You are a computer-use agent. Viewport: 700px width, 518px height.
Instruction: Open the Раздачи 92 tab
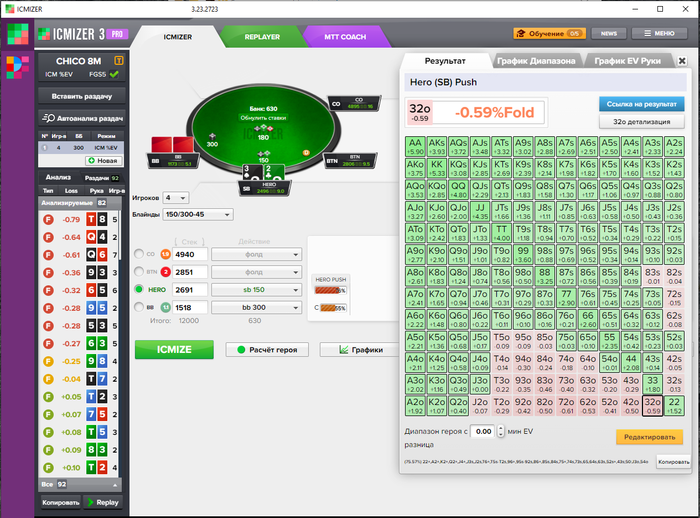[x=101, y=178]
